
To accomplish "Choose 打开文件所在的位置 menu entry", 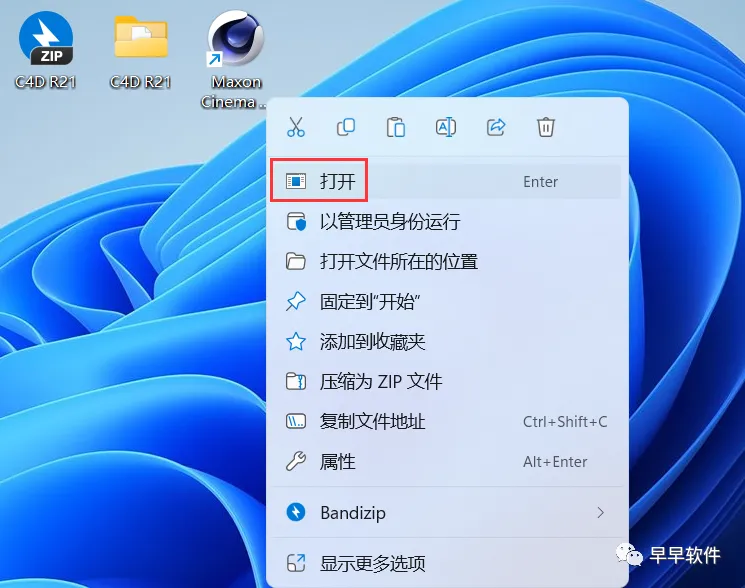I will (447, 262).
